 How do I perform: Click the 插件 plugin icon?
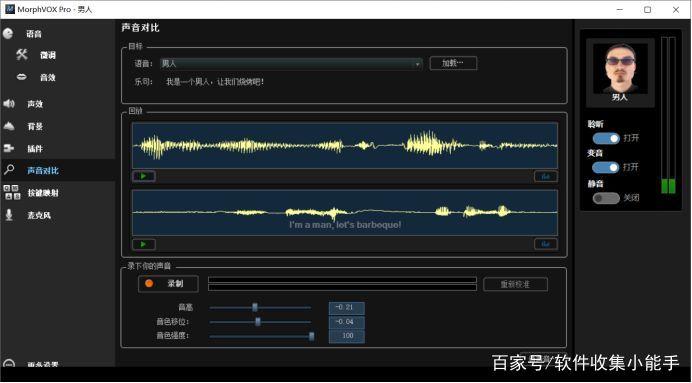(8, 148)
